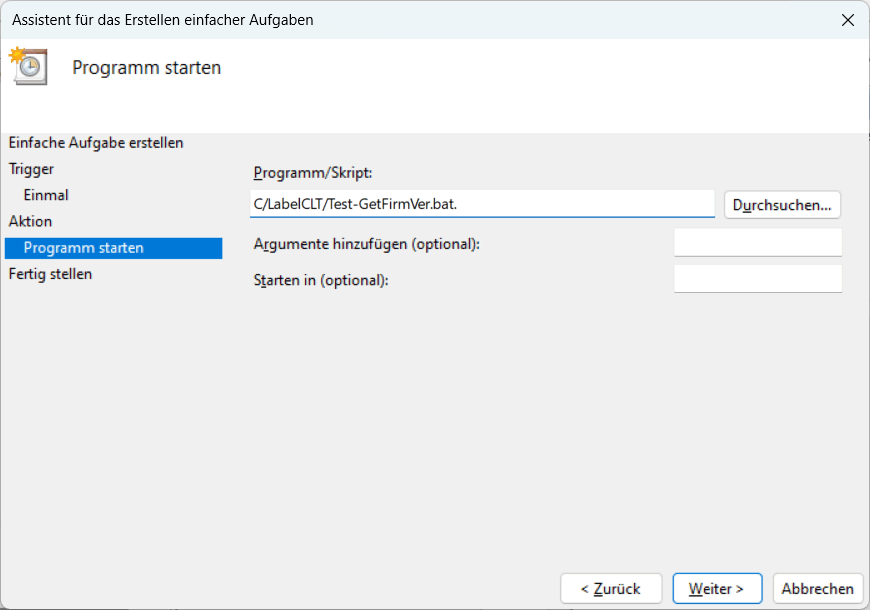The height and width of the screenshot is (610, 870).
Task: Click the 'Argumente hinzufügen (optional):' label
Action: pyautogui.click(x=367, y=244)
